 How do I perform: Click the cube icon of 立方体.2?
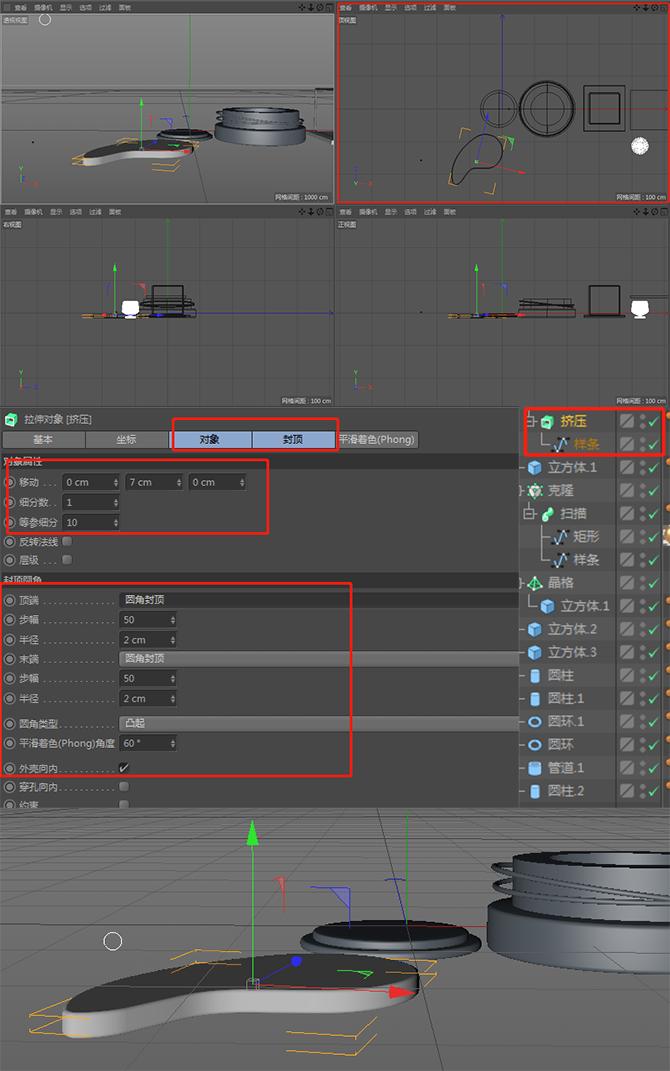tap(534, 629)
